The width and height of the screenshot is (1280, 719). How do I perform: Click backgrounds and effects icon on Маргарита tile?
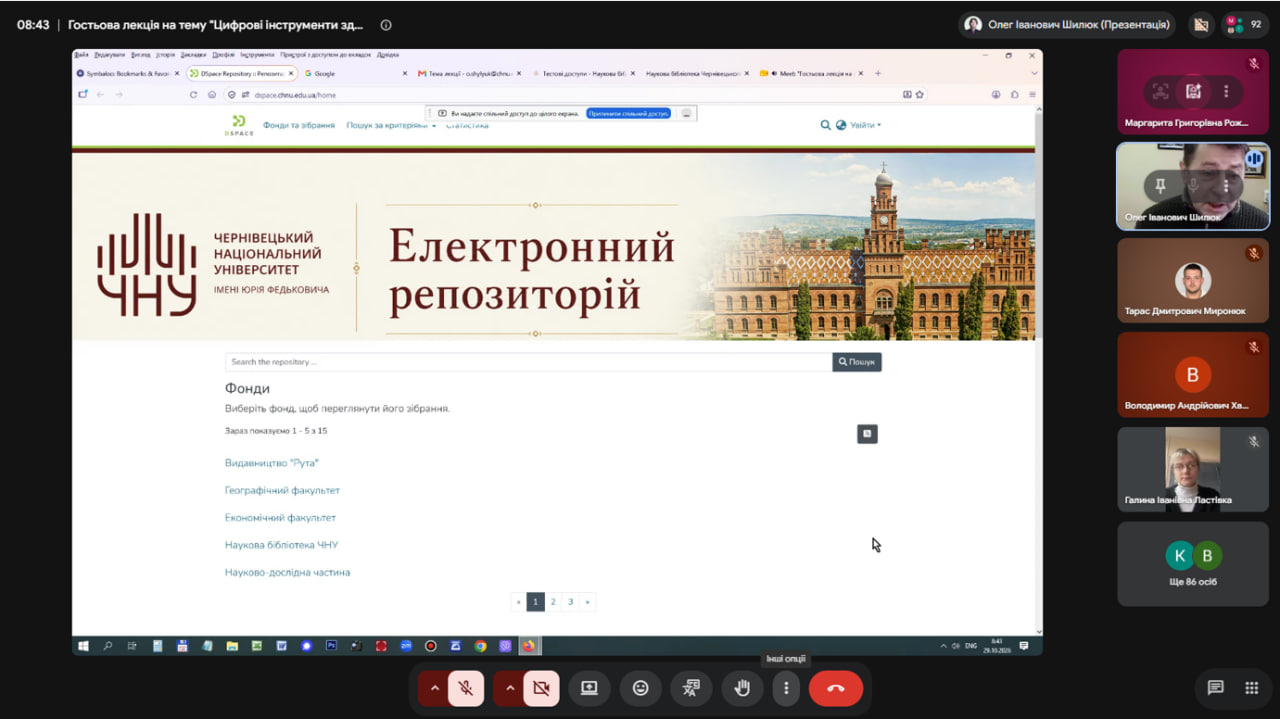point(1193,92)
